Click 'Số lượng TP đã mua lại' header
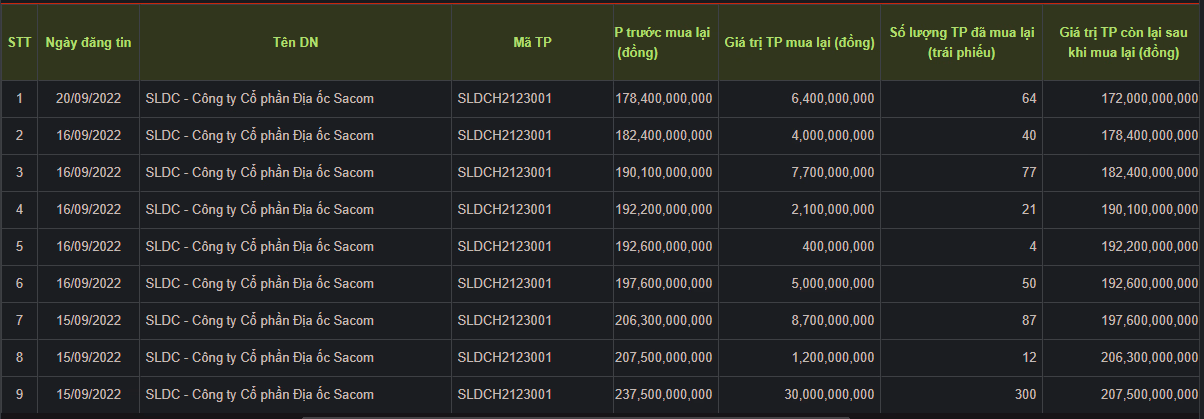Screen dimensions: 1204x419 click(x=961, y=42)
